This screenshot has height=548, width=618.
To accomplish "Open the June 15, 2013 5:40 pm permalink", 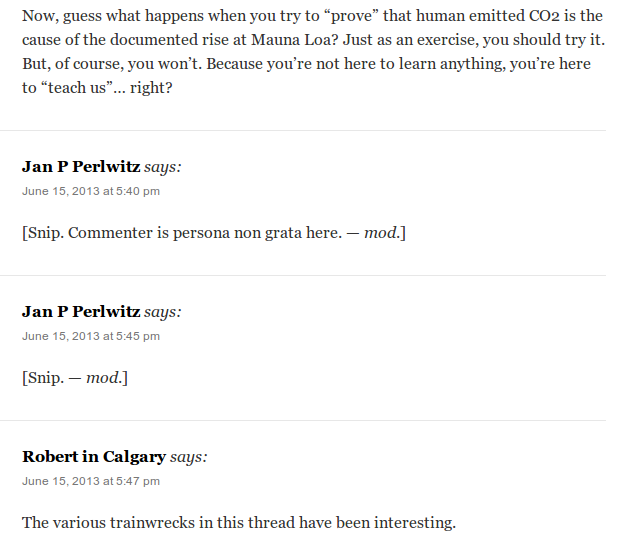I will (x=91, y=191).
